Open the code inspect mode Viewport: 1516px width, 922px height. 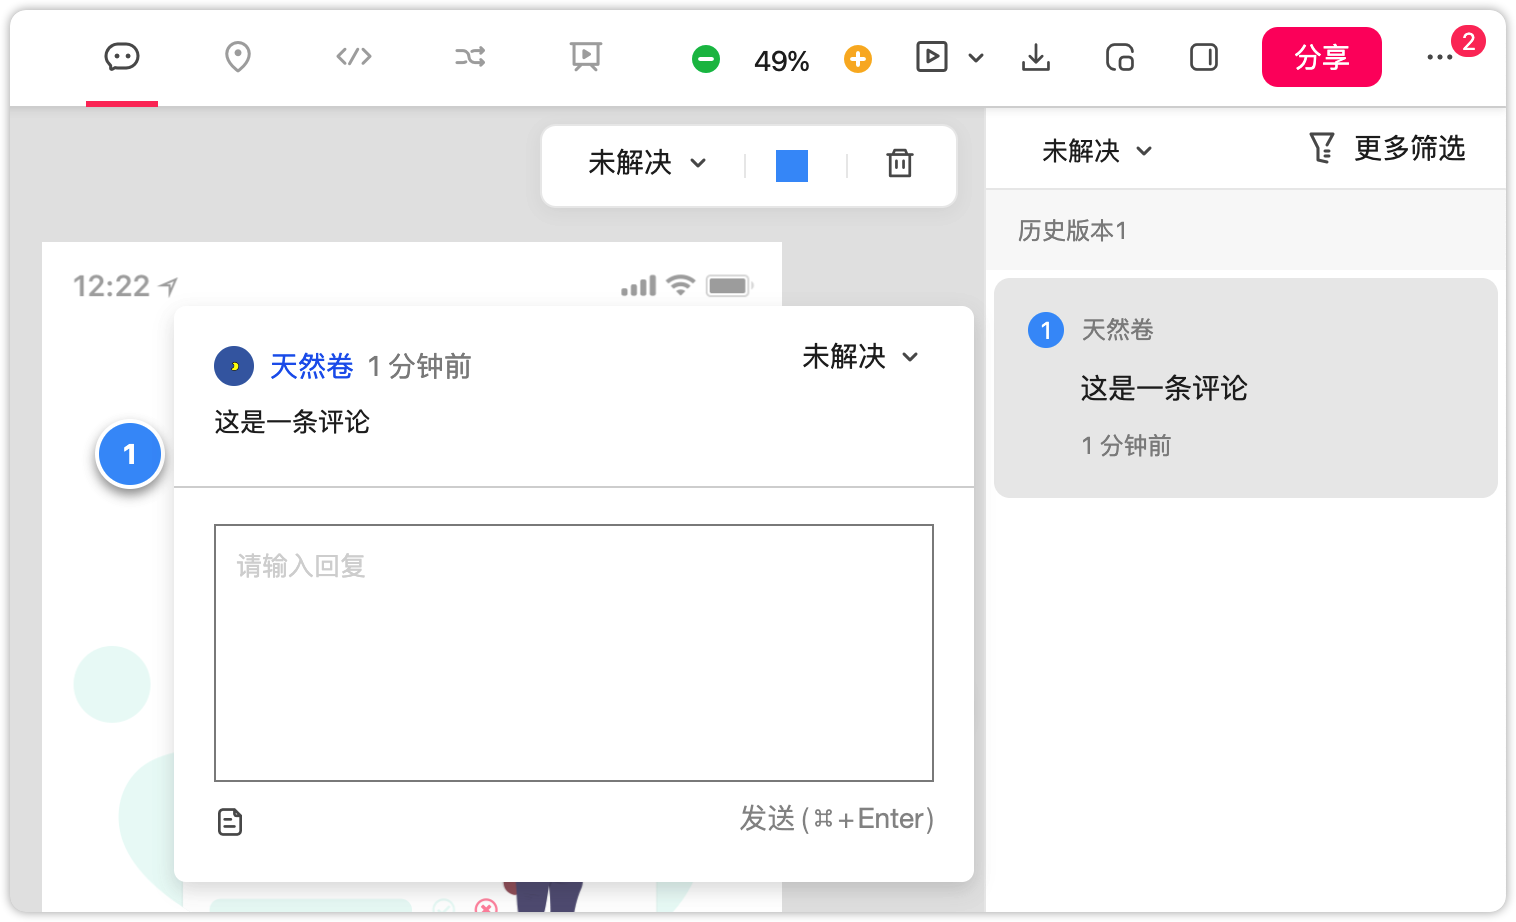pyautogui.click(x=354, y=57)
